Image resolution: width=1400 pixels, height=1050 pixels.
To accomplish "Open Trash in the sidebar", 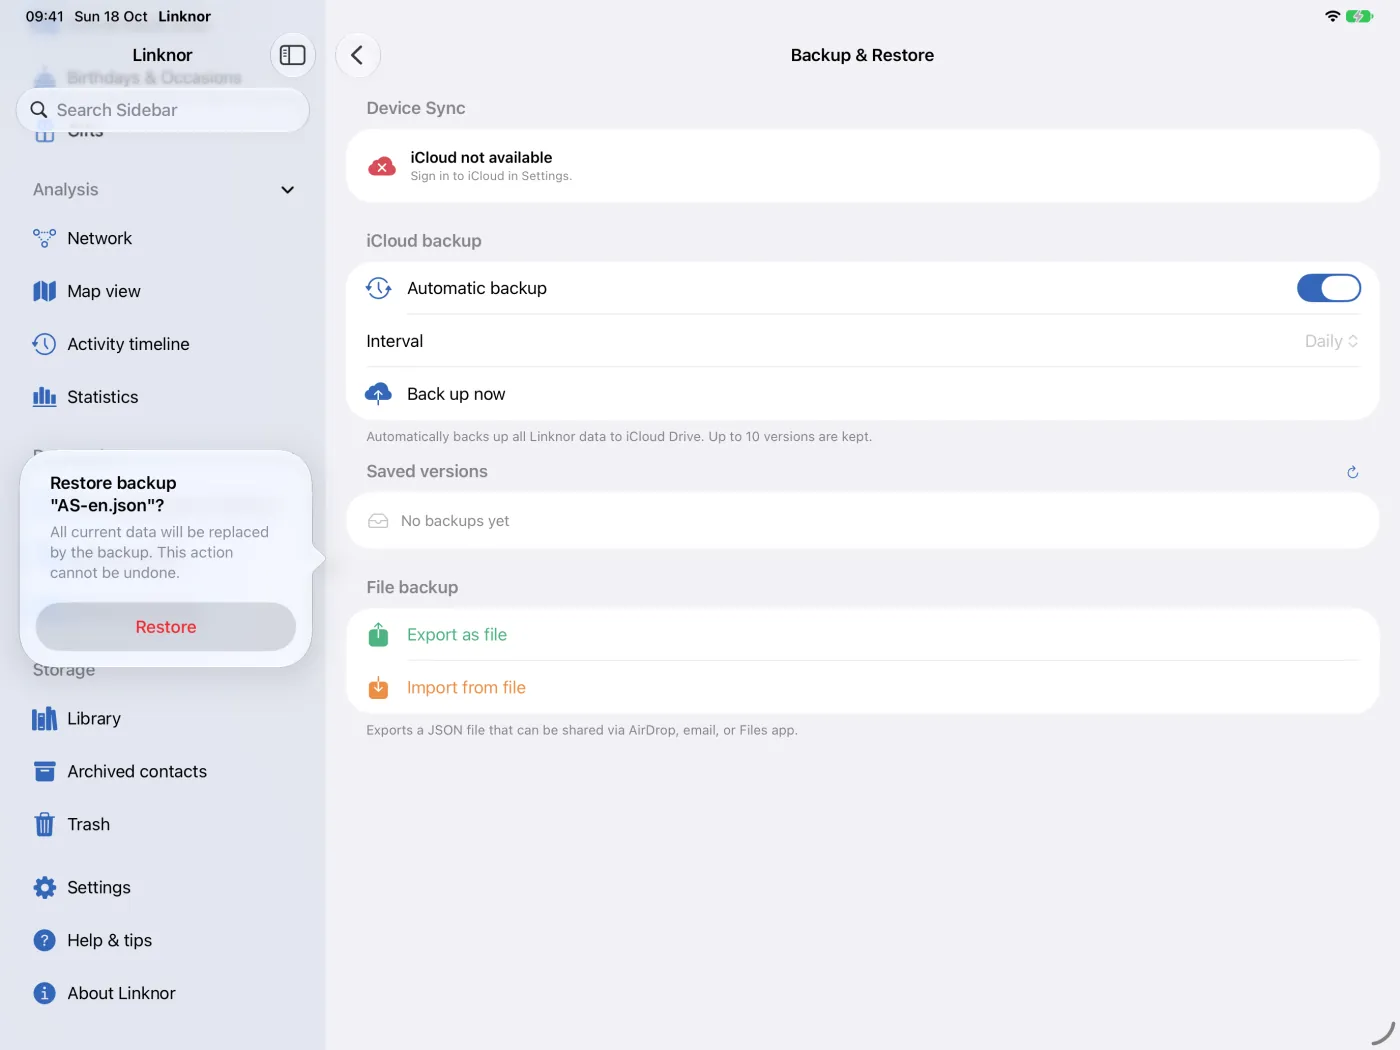I will [x=165, y=825].
